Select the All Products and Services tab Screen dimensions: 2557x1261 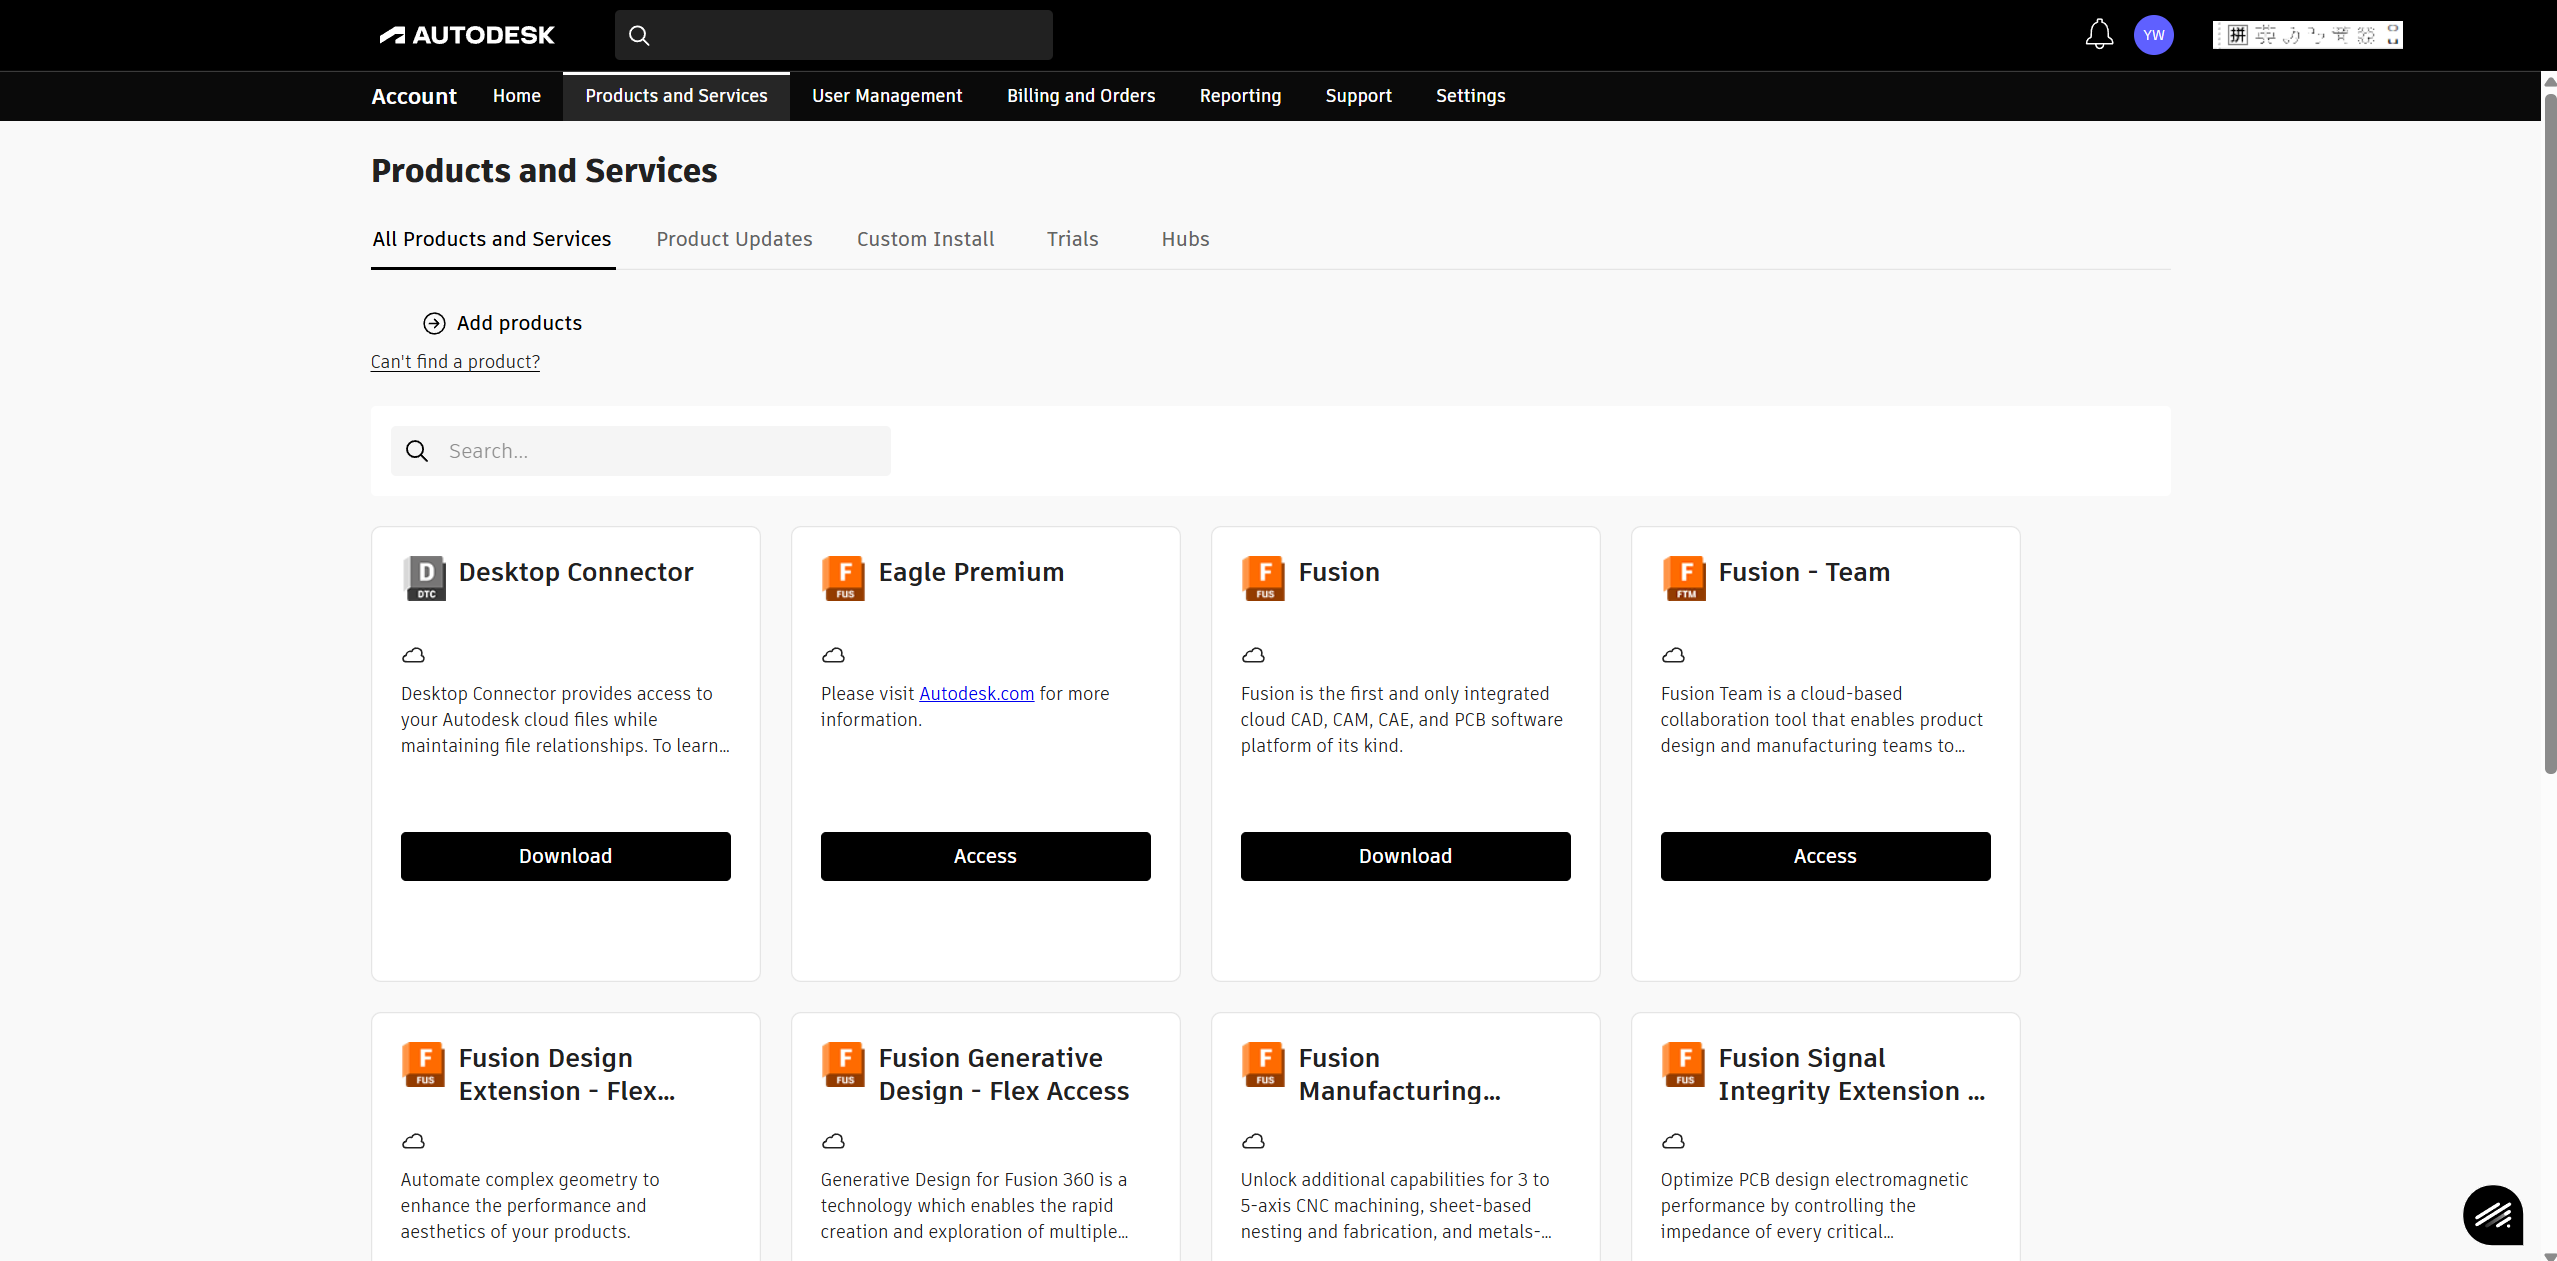click(492, 239)
